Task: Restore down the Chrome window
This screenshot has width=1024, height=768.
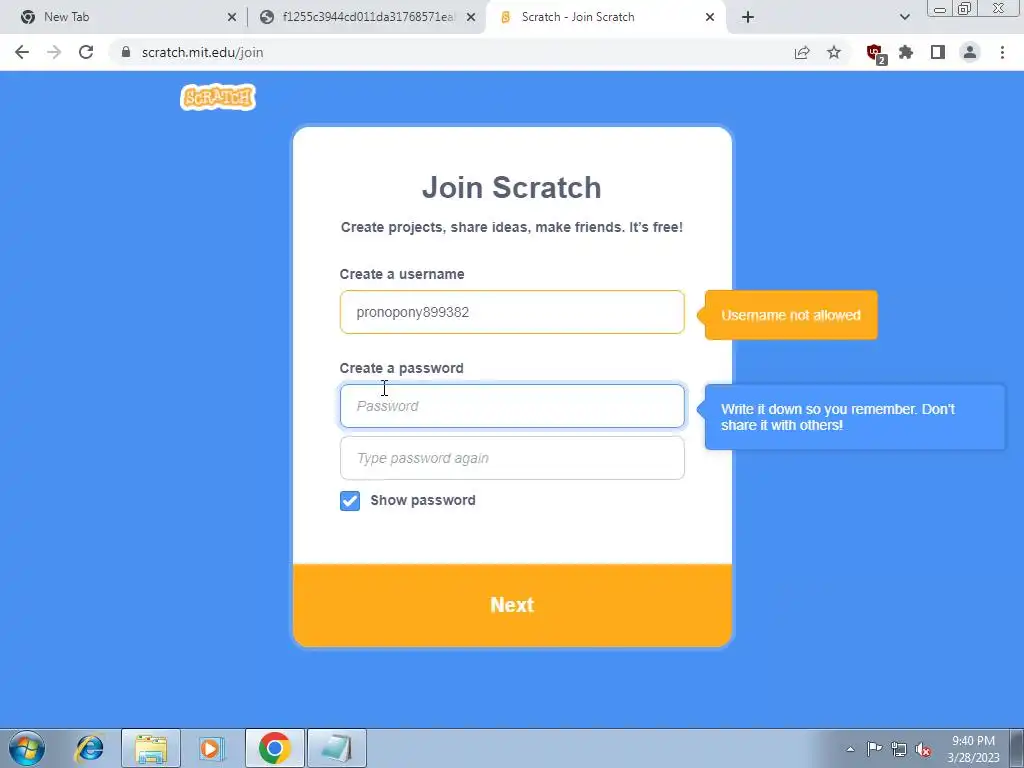Action: [x=965, y=9]
